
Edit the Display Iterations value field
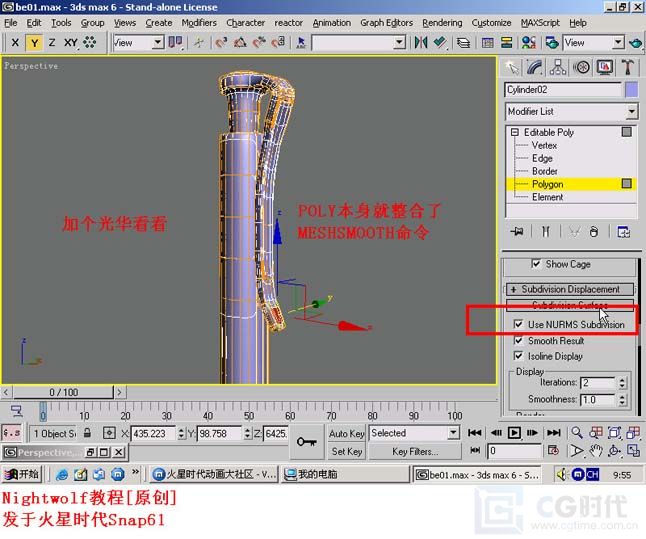(x=597, y=383)
